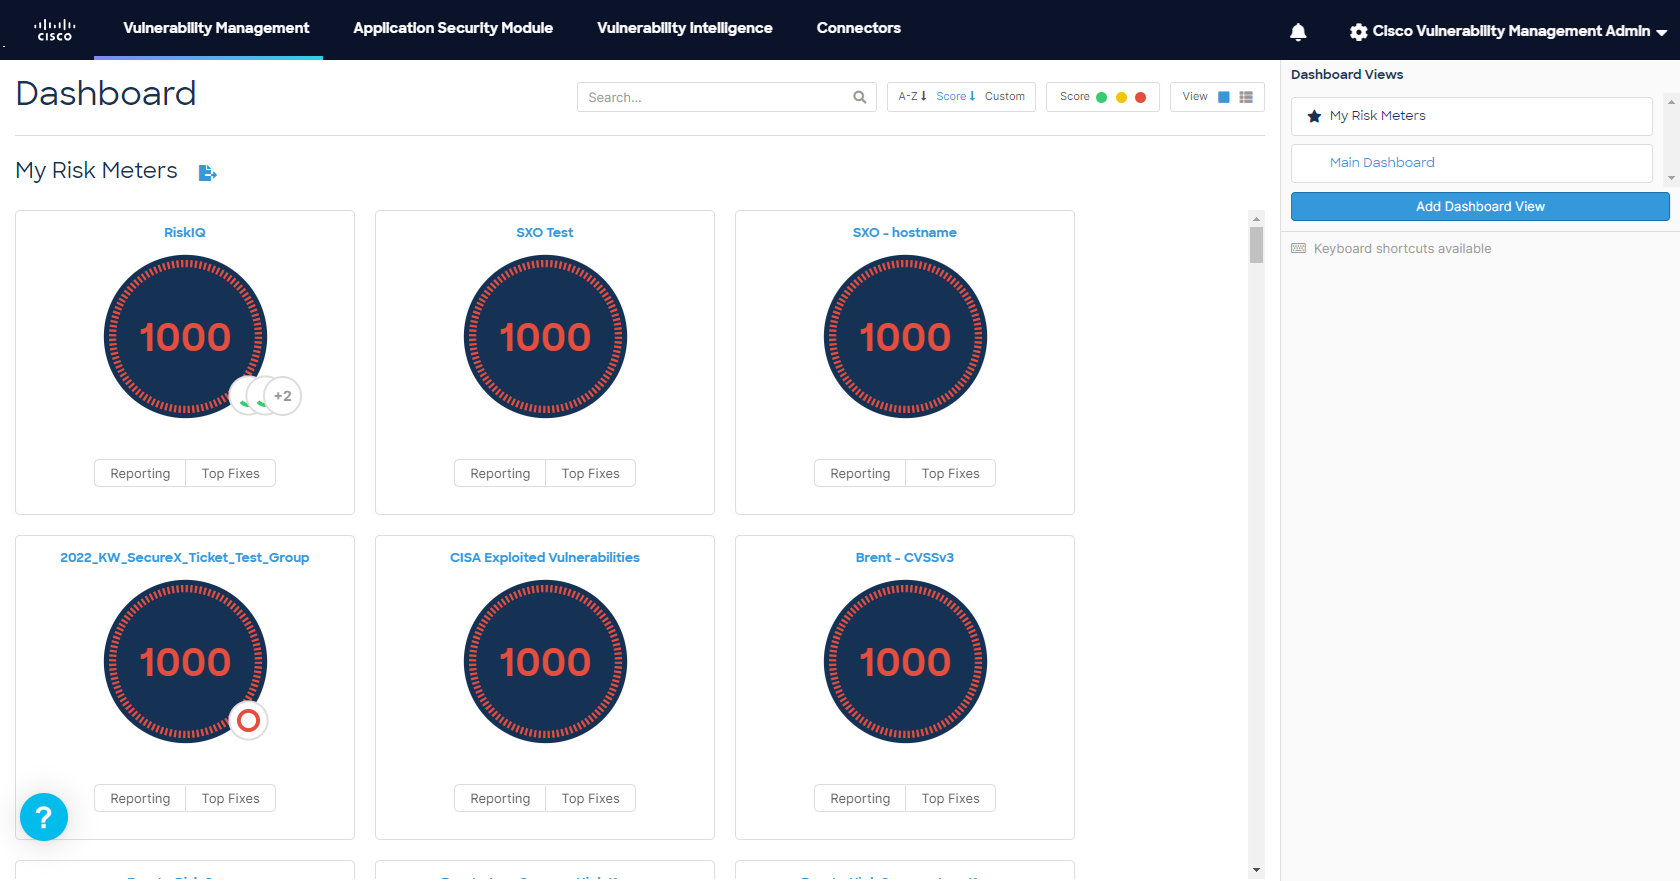
Task: Open Vulnerability Management tab
Action: coord(216,28)
